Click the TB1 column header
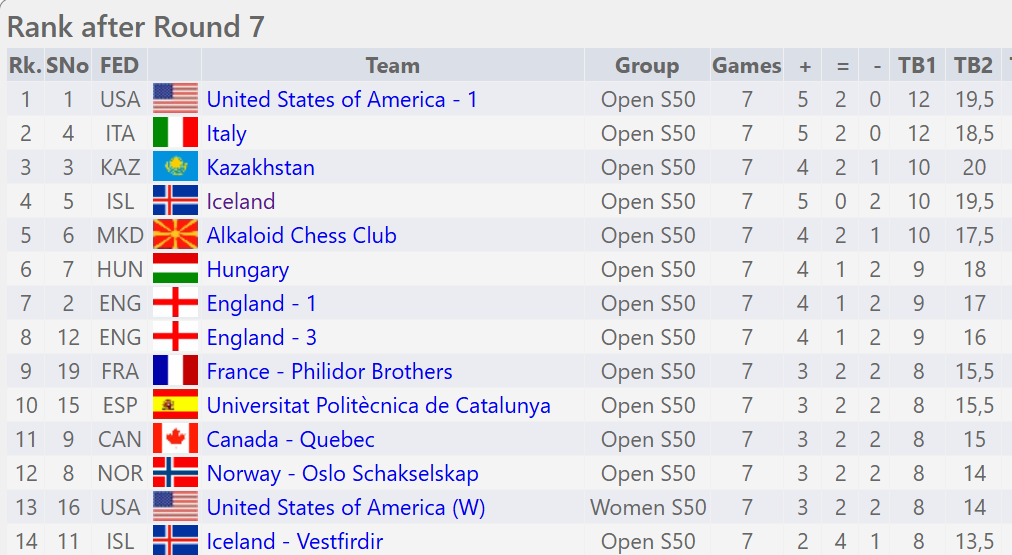The width and height of the screenshot is (1012, 555). coord(917,66)
